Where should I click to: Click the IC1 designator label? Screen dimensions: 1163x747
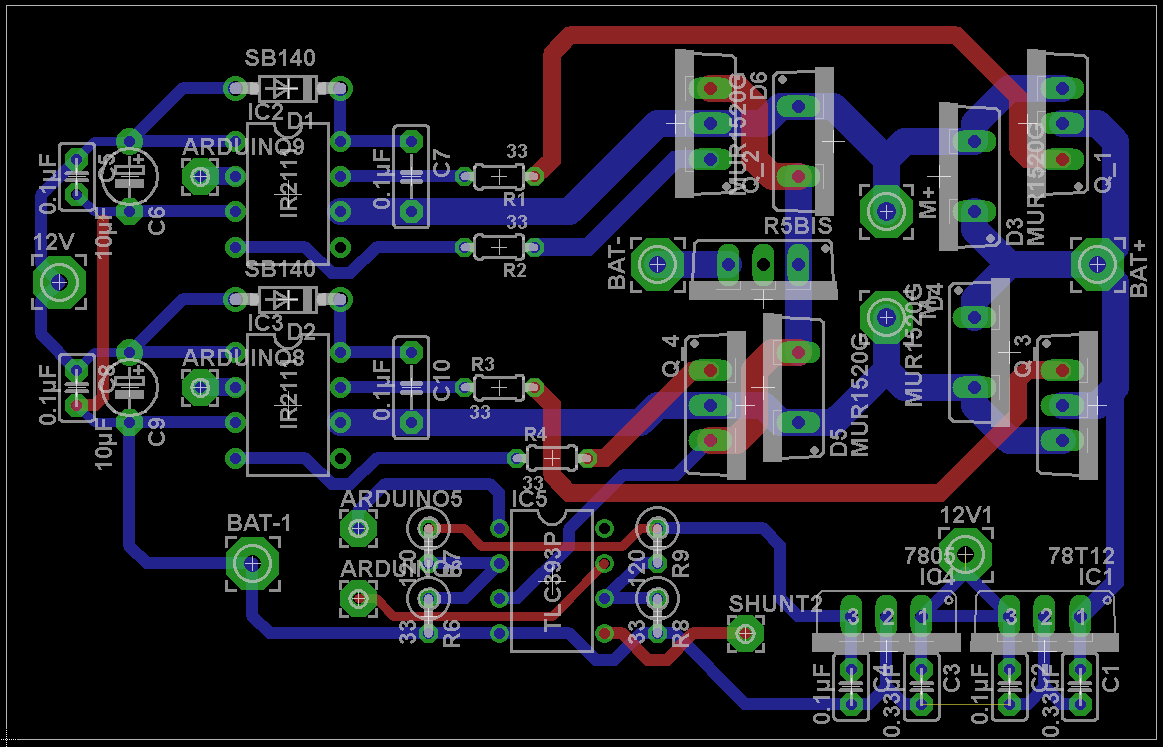click(1096, 577)
